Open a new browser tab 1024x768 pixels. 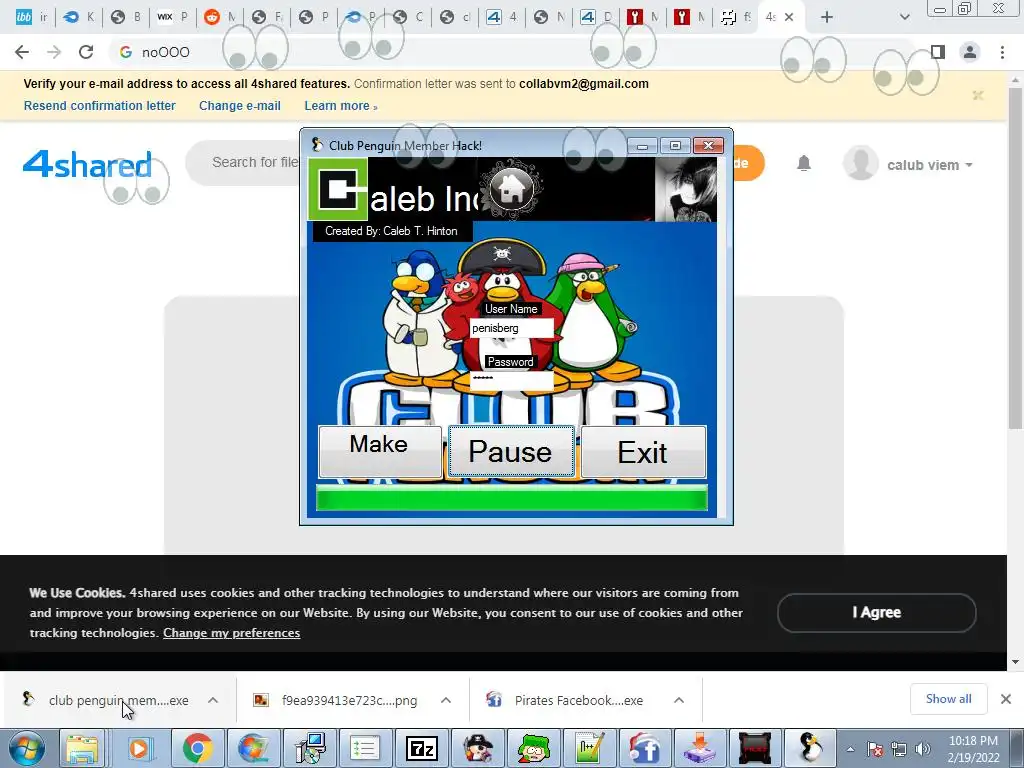click(827, 18)
